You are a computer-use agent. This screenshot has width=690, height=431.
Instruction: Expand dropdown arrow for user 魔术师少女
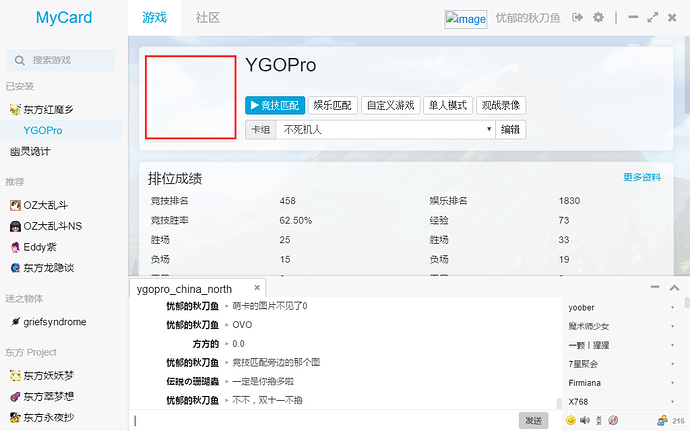point(672,326)
